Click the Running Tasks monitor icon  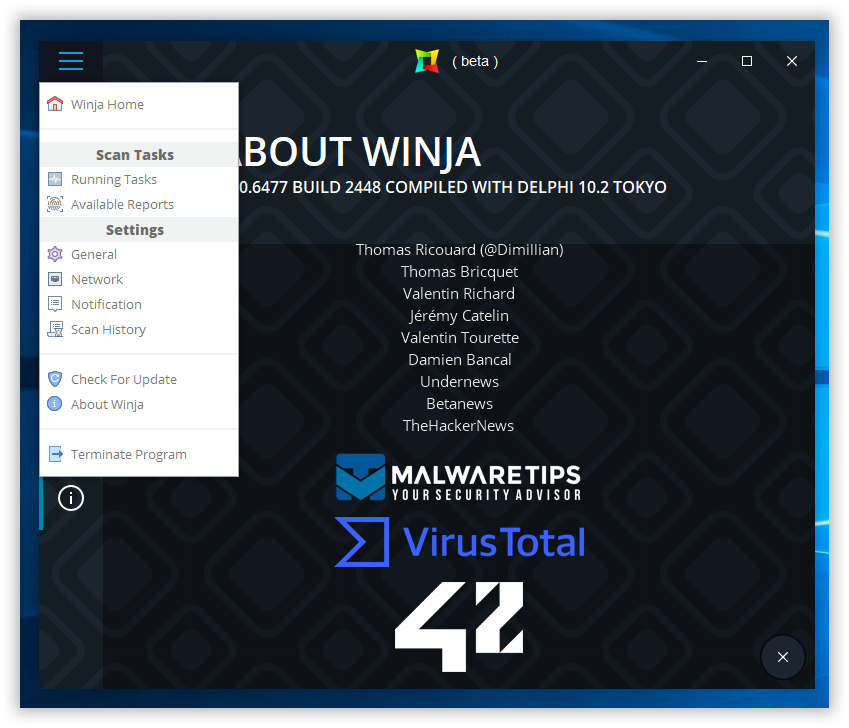[x=55, y=179]
